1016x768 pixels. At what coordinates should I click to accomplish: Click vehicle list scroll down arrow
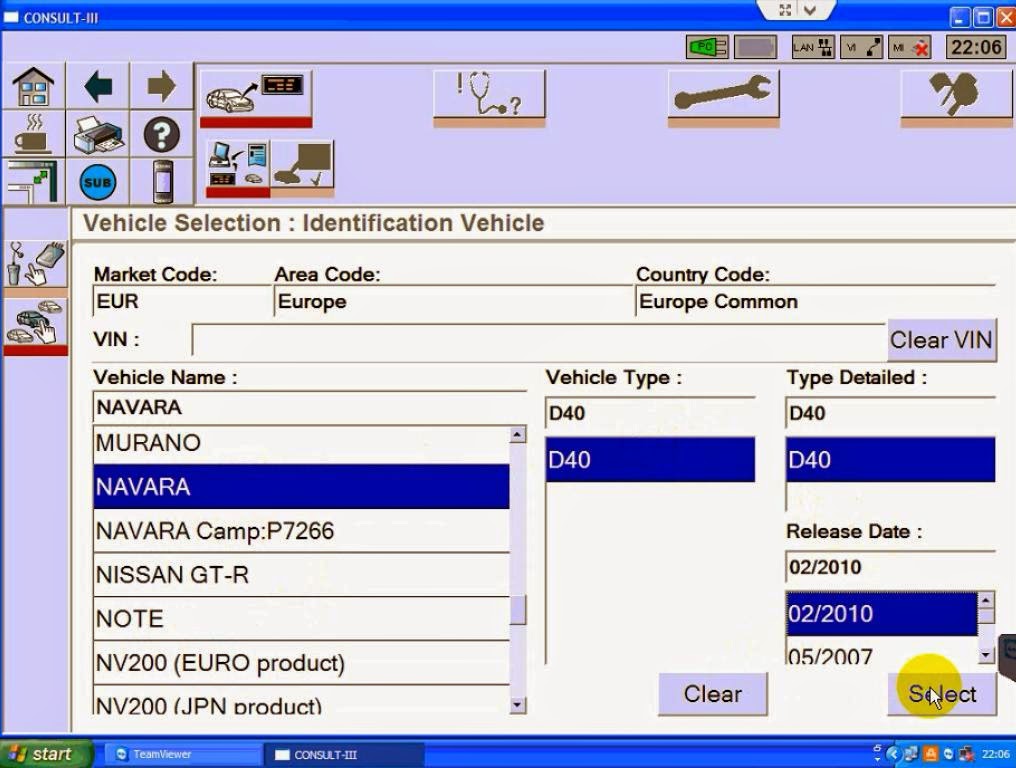coord(518,704)
